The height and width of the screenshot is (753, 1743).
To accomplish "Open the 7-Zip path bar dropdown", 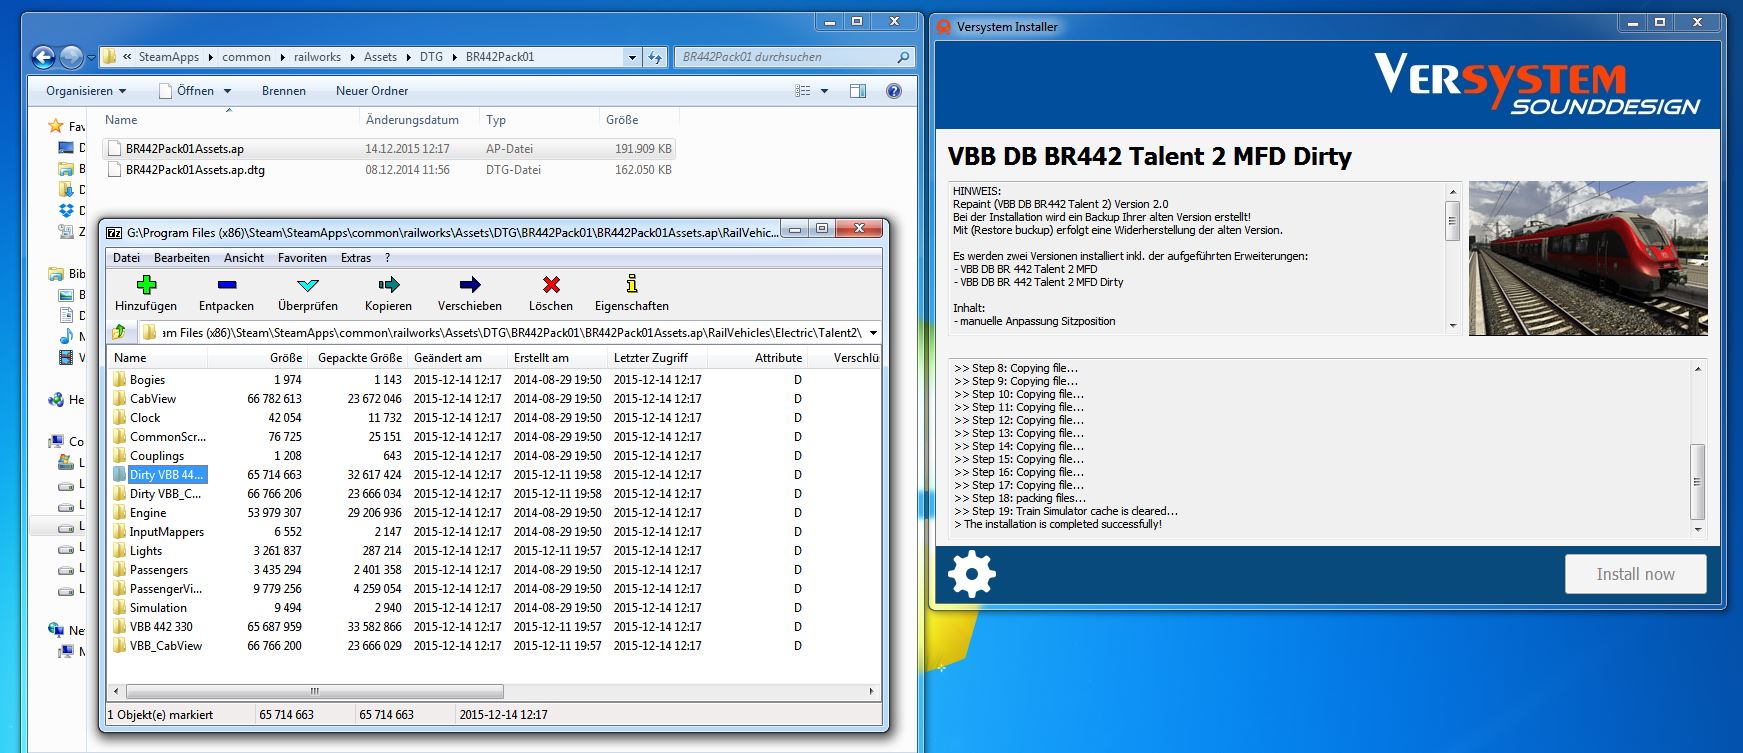I will tap(873, 333).
